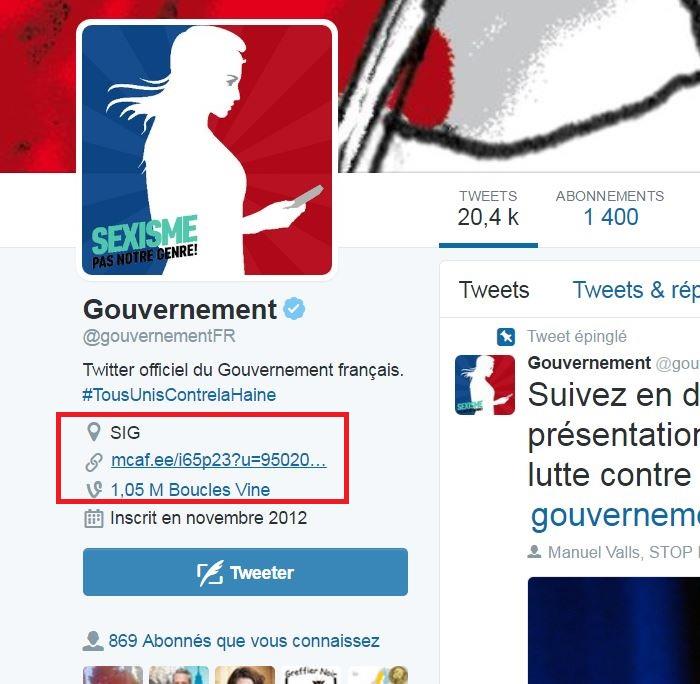The height and width of the screenshot is (684, 700).
Task: Open 869 Abonnés que vous connaissez
Action: coord(244,641)
